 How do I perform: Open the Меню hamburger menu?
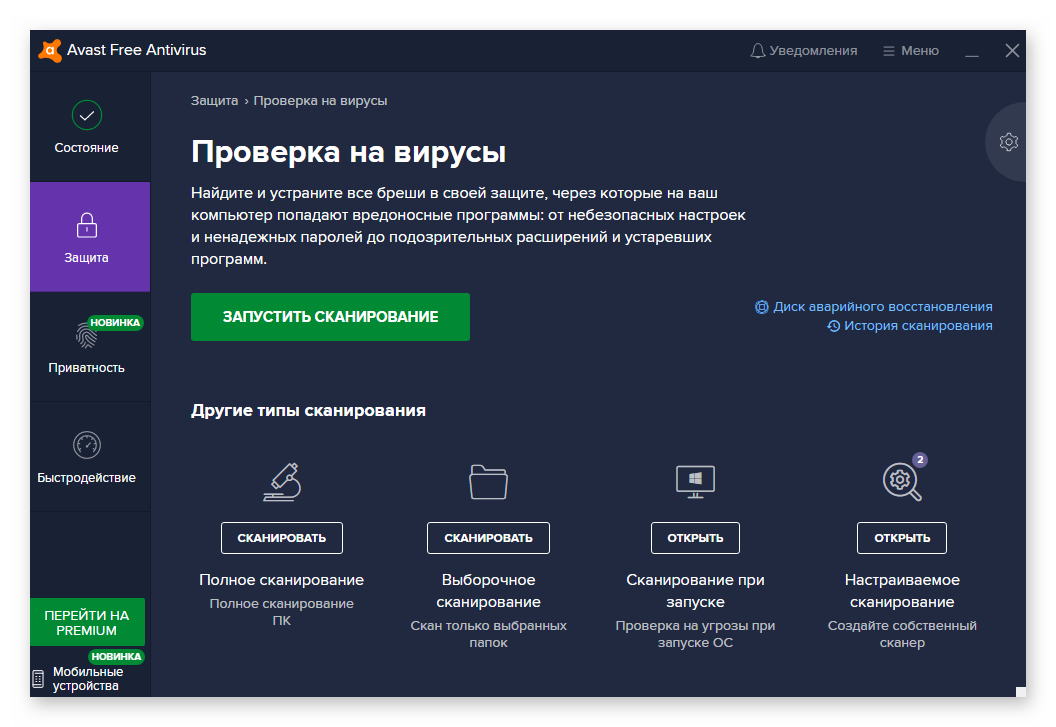point(911,51)
